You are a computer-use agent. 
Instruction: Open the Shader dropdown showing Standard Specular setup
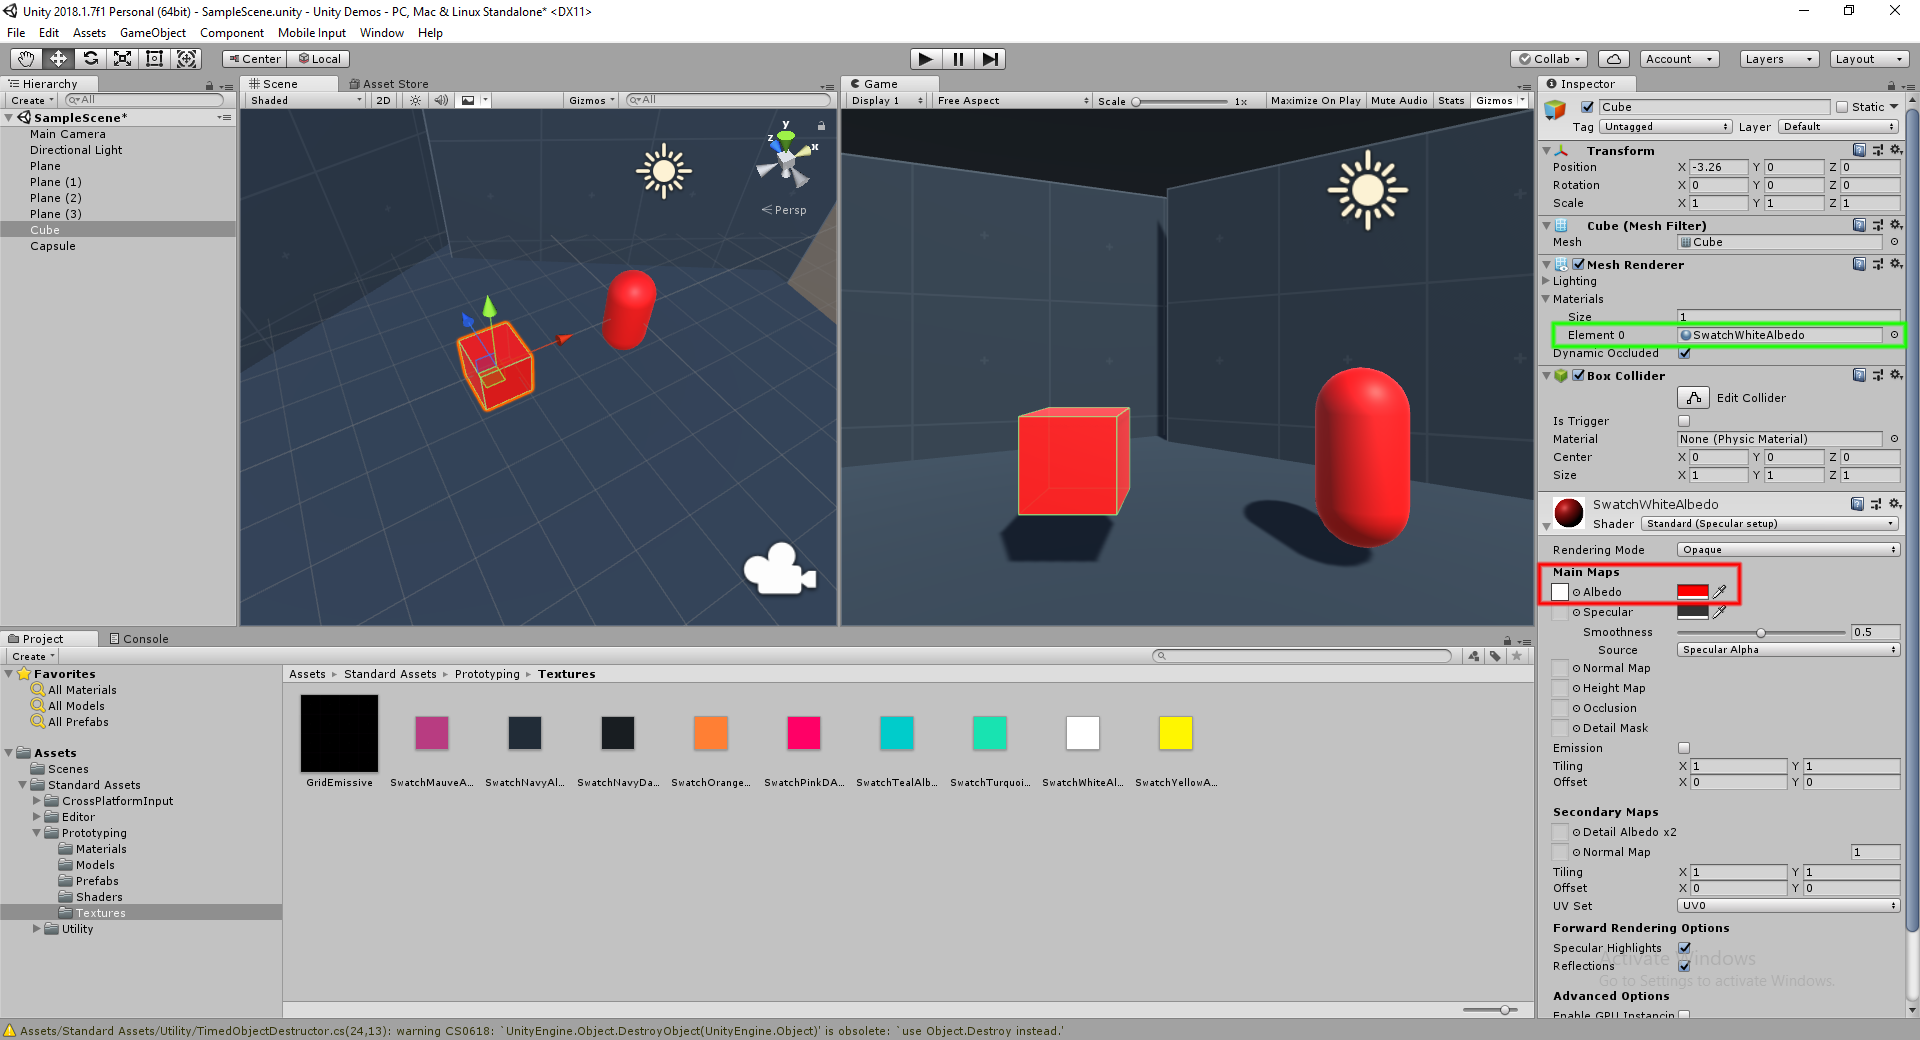1768,523
